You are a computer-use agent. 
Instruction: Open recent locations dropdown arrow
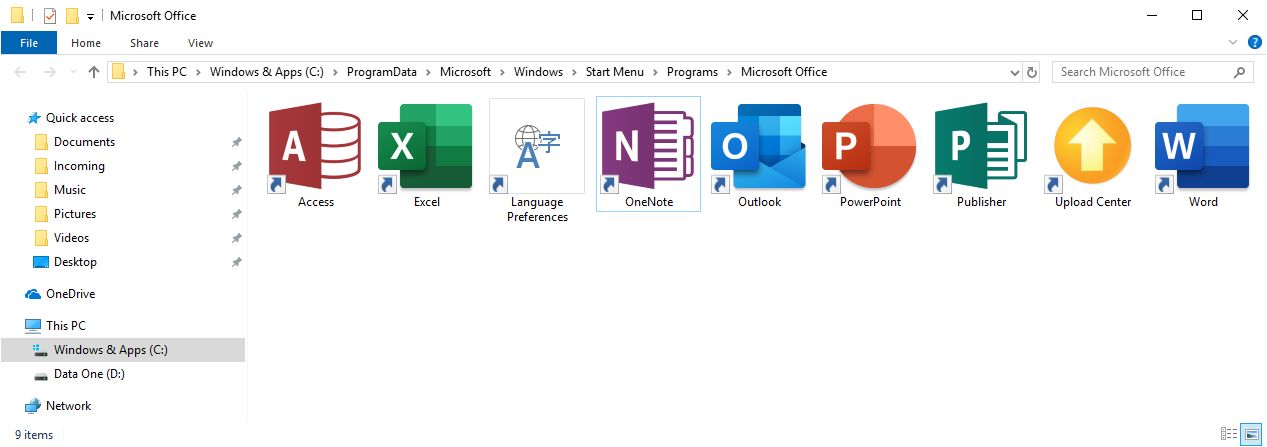73,72
